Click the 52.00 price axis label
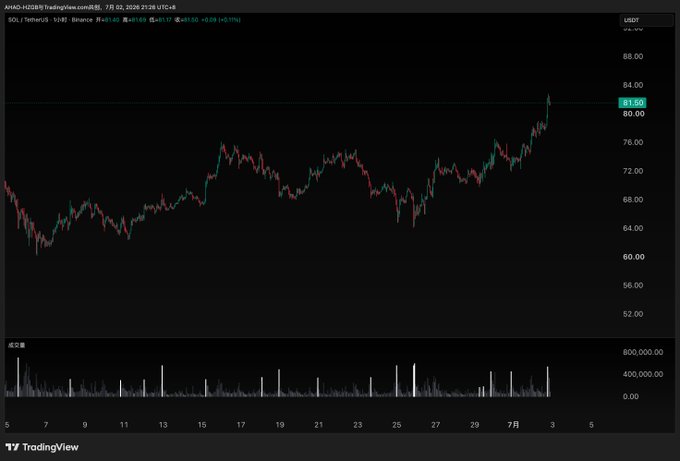 633,314
